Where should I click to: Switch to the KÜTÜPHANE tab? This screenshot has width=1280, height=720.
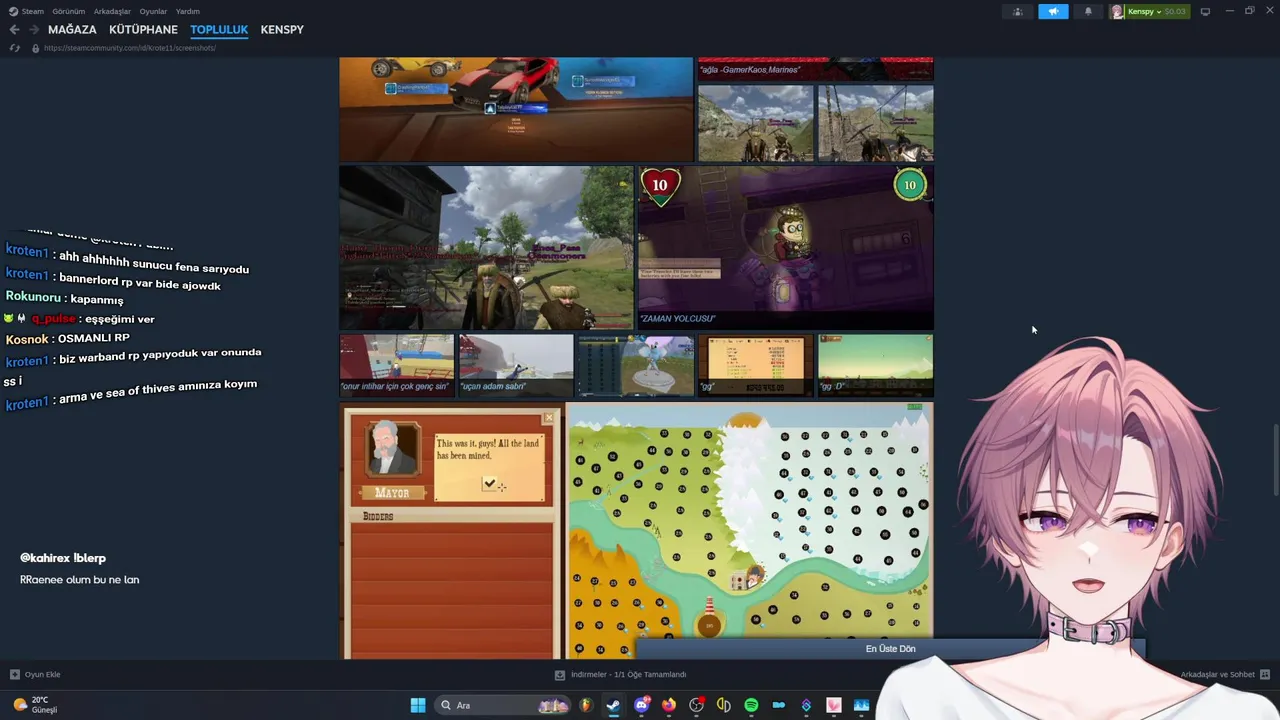143,30
